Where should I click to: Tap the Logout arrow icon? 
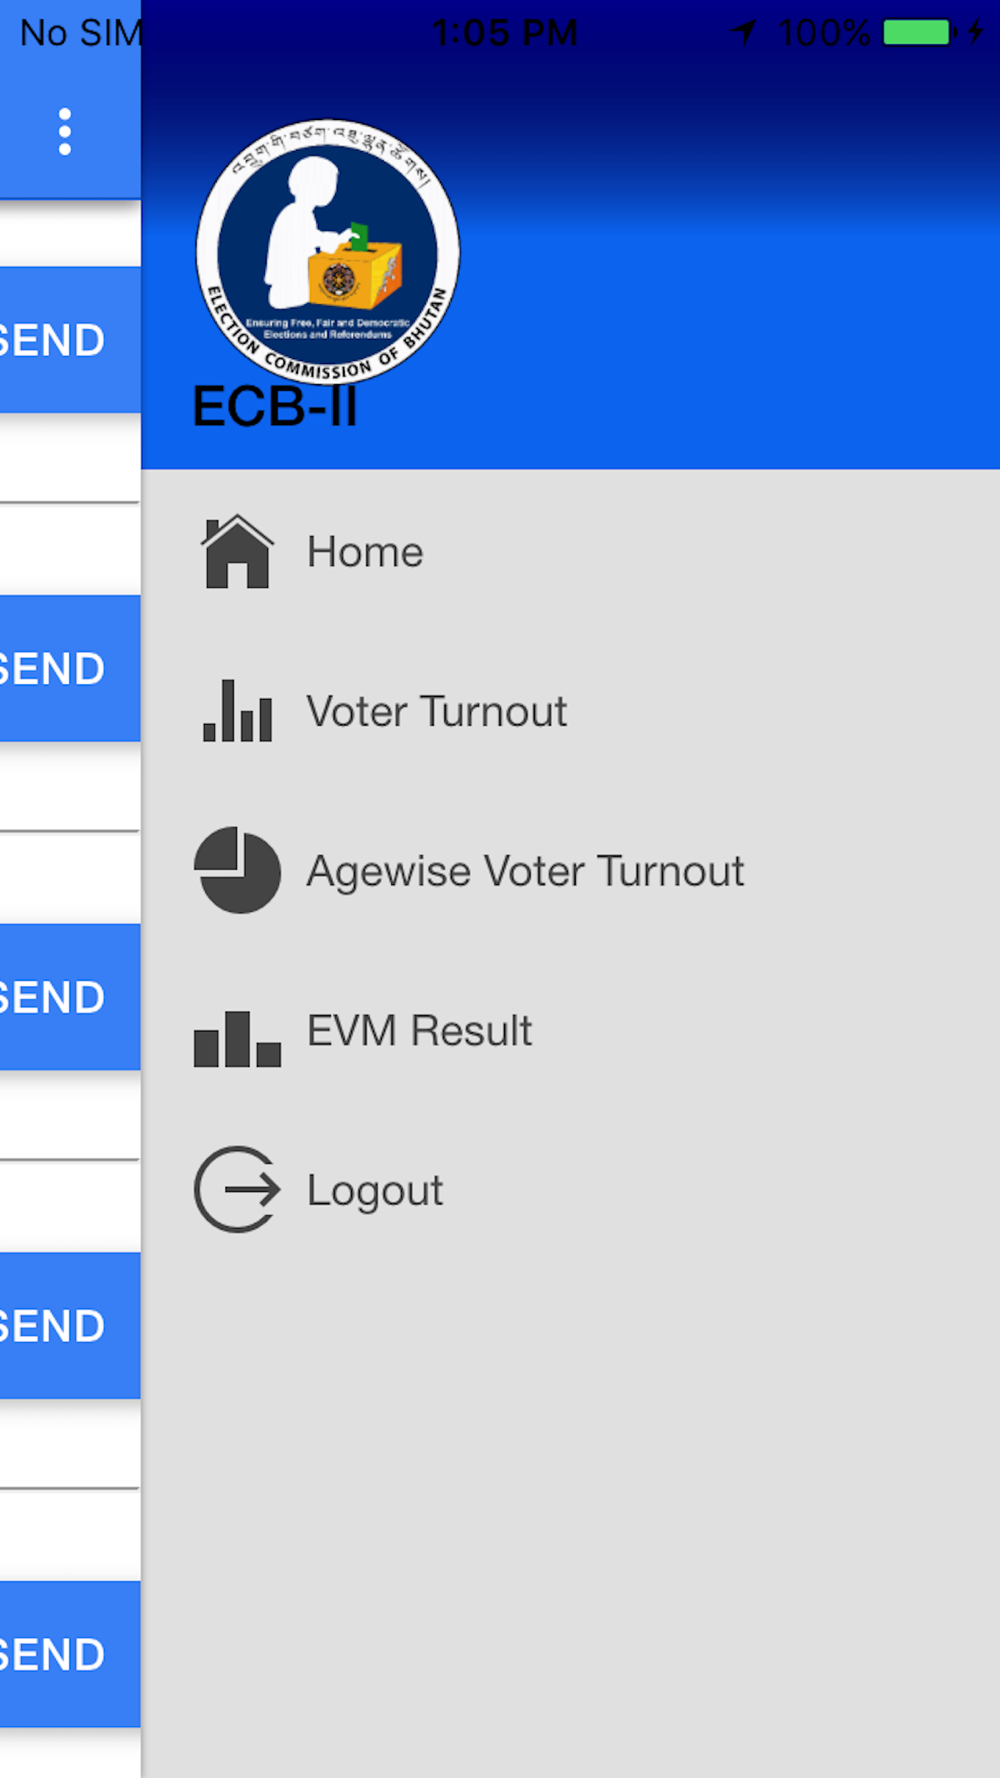[237, 1189]
